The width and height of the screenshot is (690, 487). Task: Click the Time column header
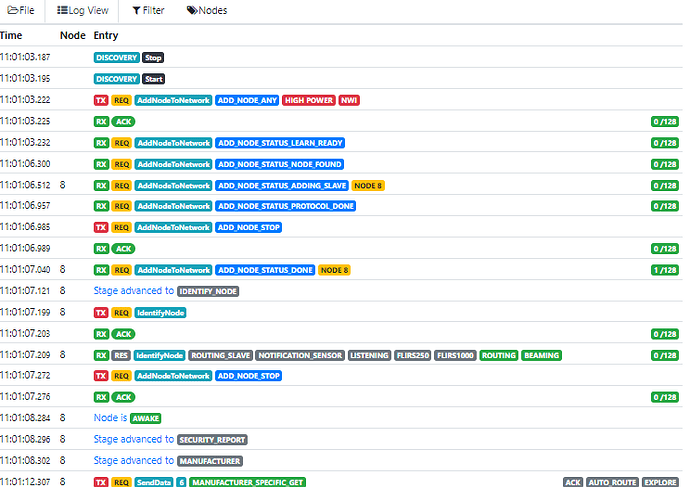coord(11,36)
